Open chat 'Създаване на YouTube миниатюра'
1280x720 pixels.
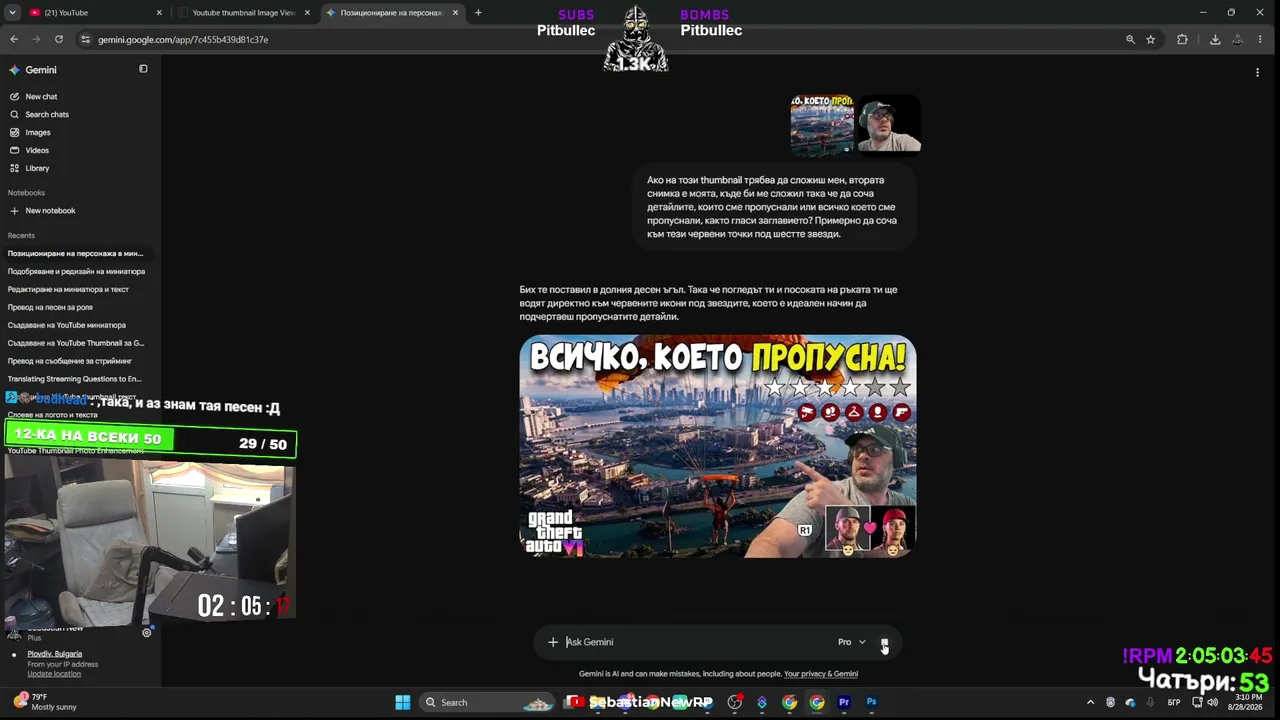(x=67, y=326)
